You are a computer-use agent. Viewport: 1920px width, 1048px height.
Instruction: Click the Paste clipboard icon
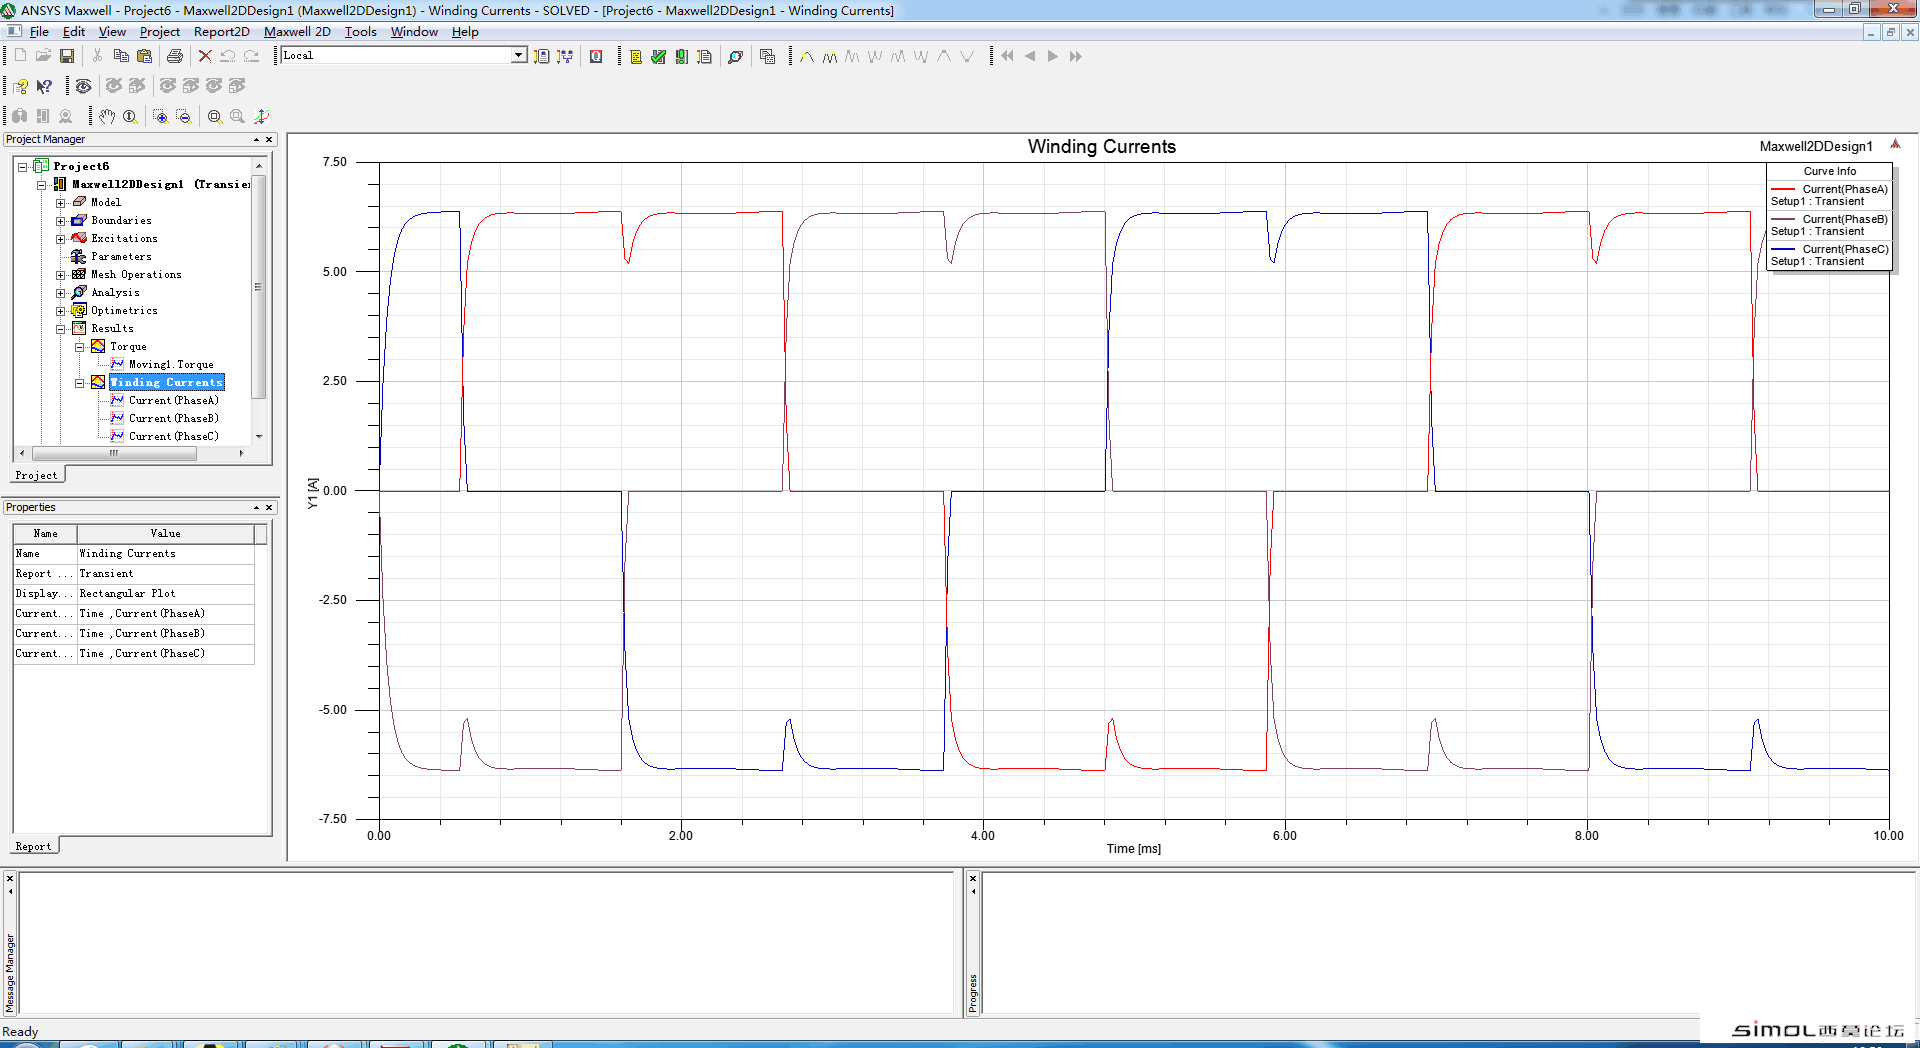tap(145, 56)
